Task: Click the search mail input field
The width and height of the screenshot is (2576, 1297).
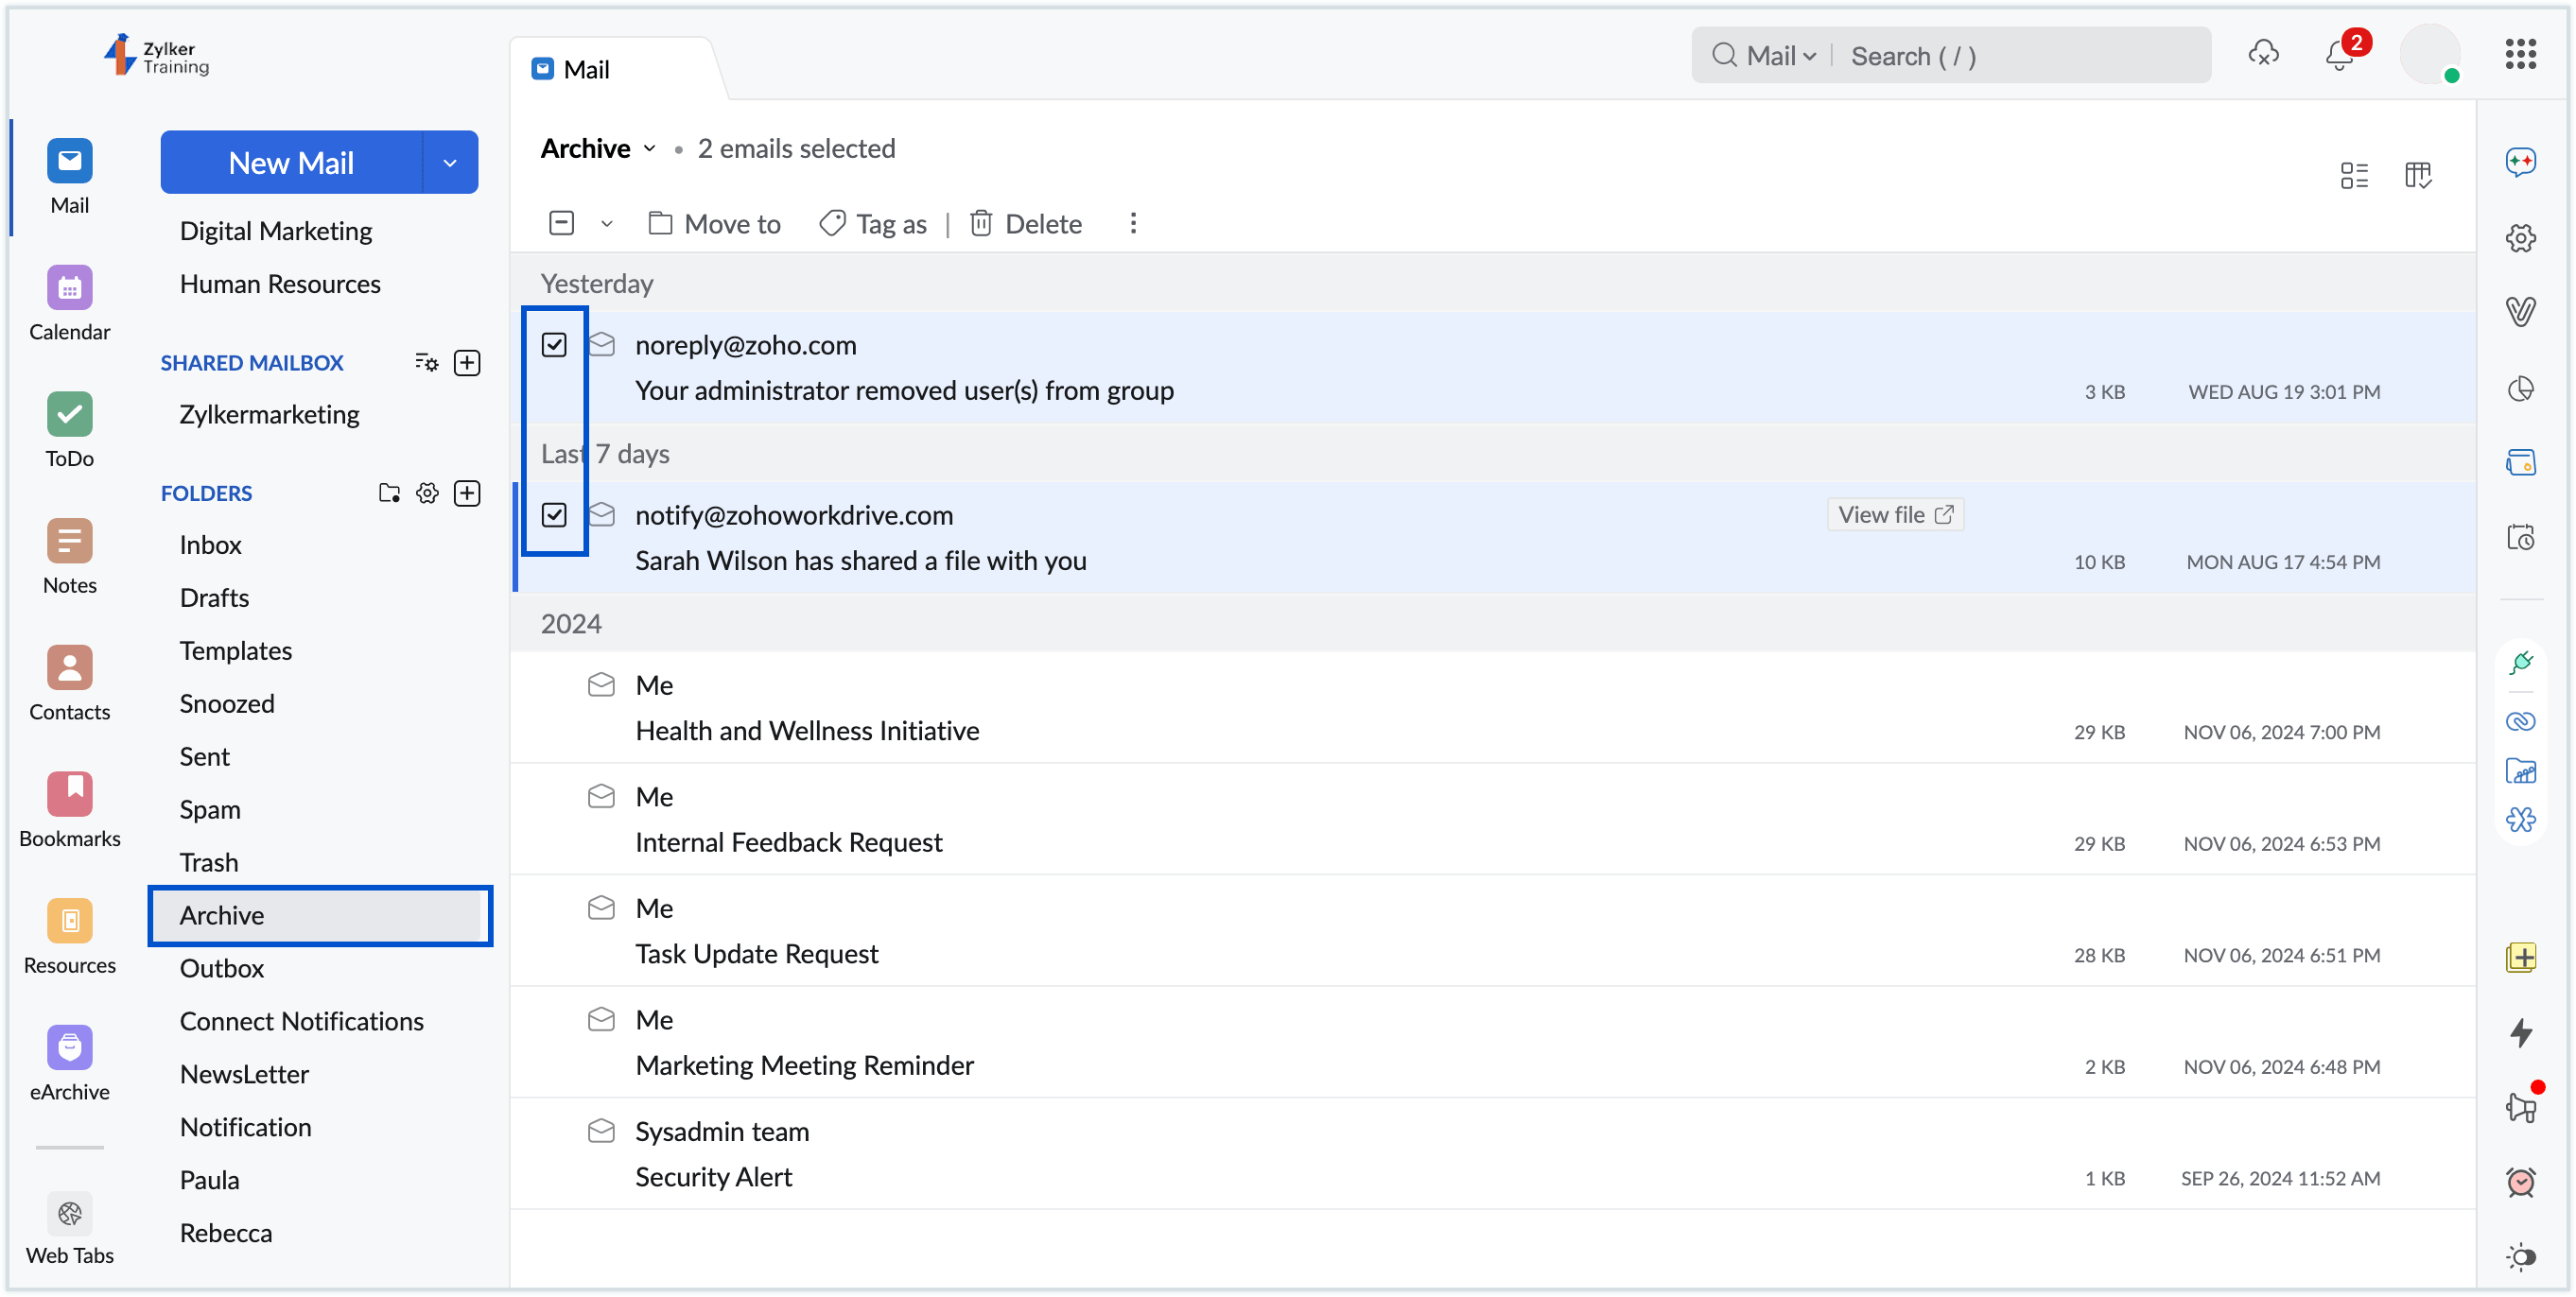Action: 2020,55
